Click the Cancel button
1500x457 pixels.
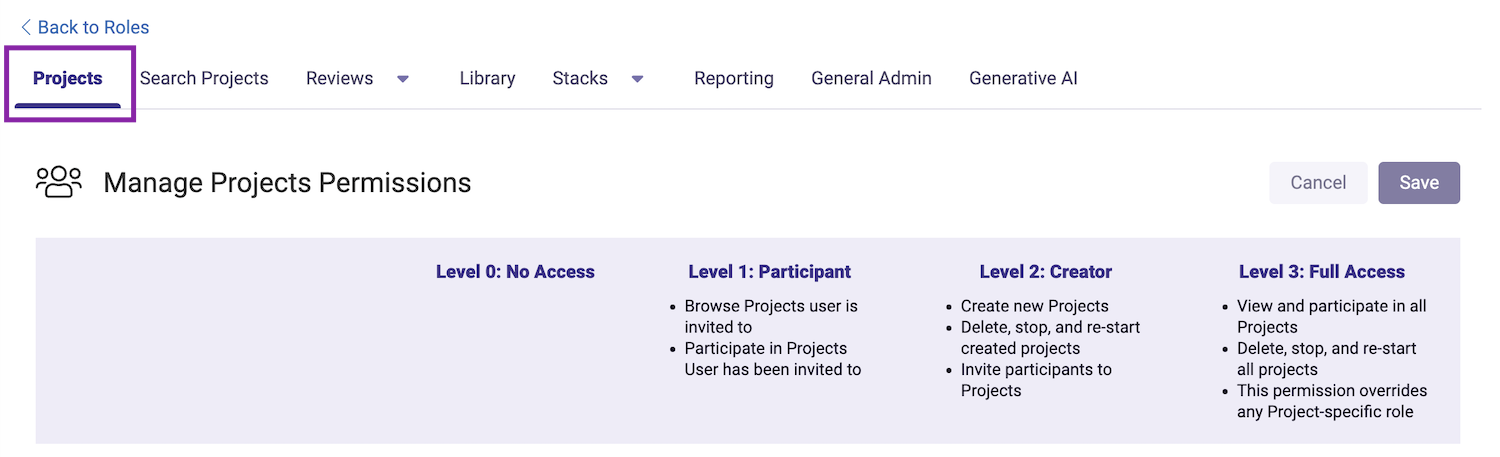(x=1318, y=183)
